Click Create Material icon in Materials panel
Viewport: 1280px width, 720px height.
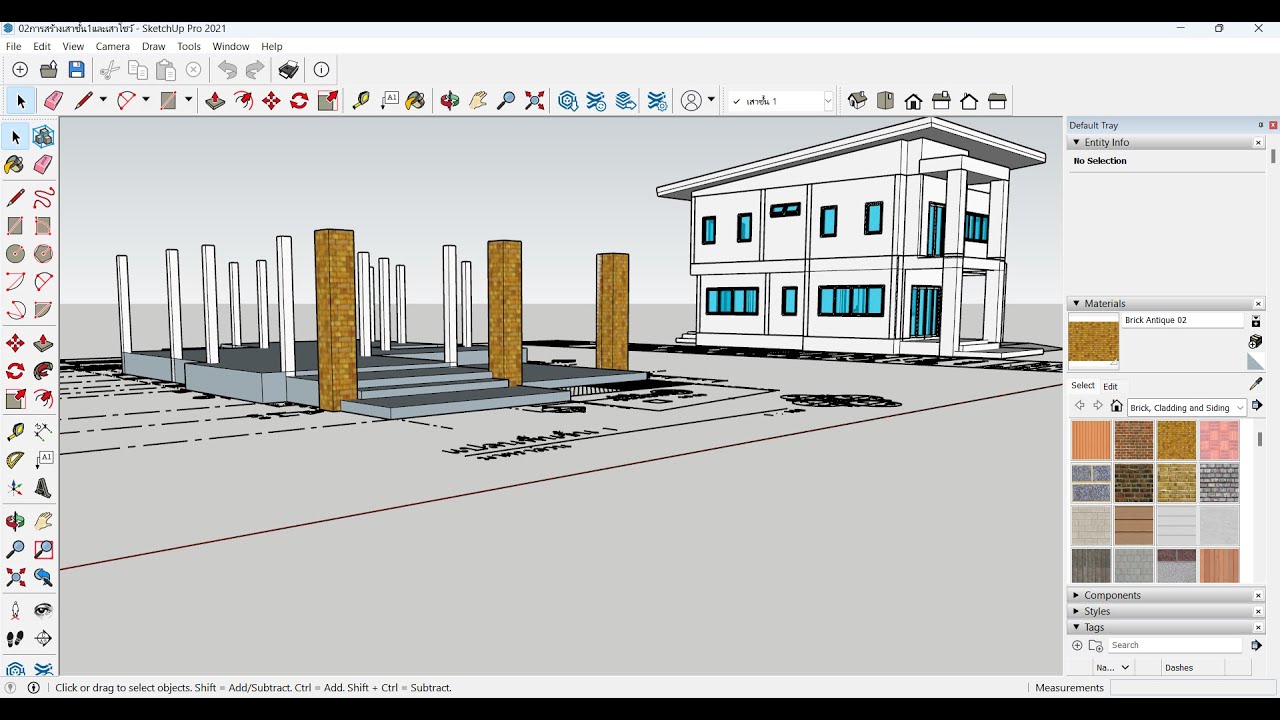click(1256, 342)
